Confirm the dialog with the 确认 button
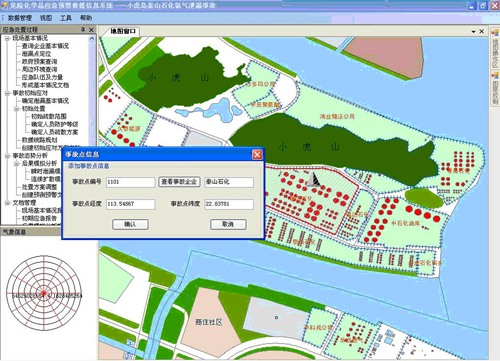The image size is (500, 361). coord(130,224)
